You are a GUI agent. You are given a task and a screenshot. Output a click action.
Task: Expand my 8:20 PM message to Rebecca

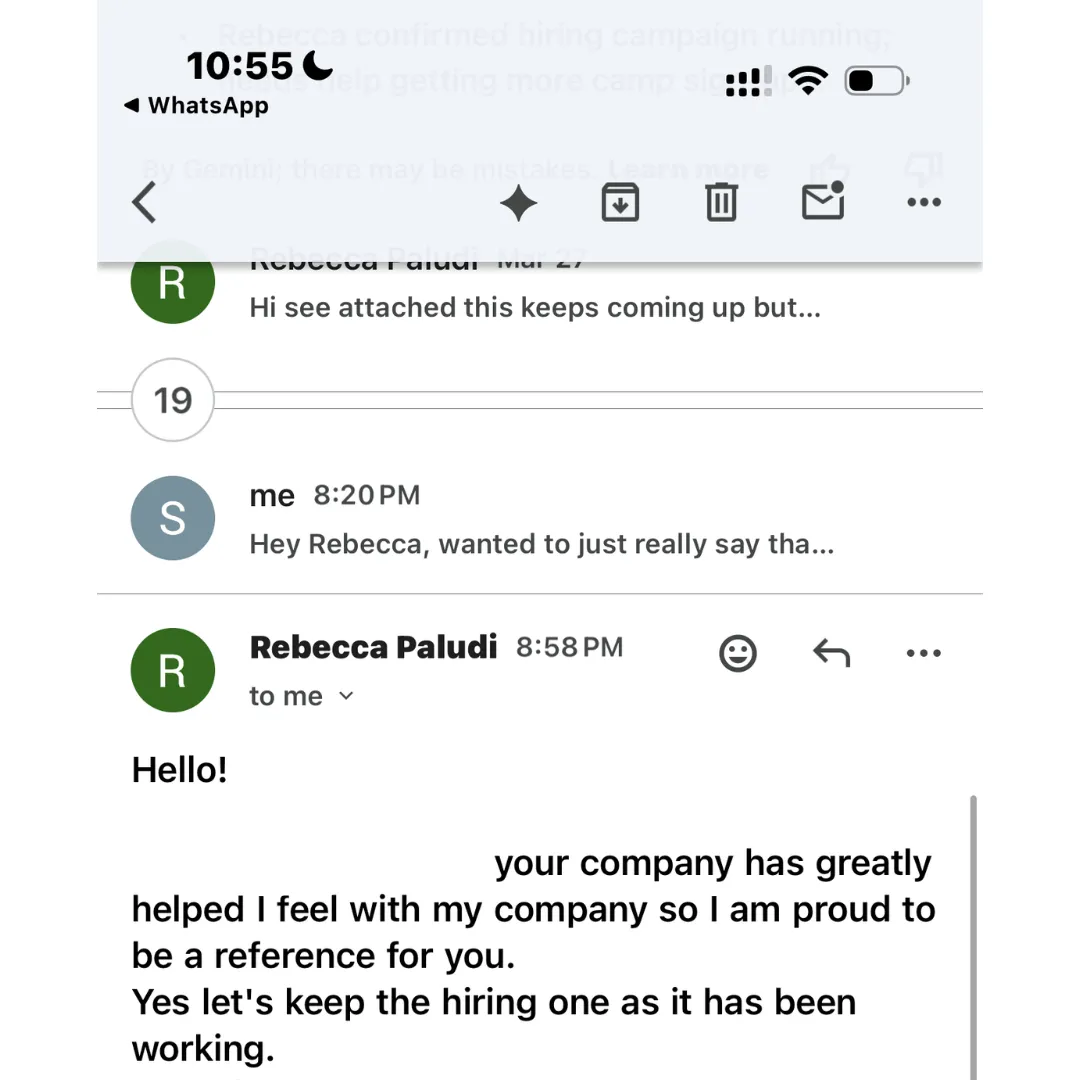(539, 519)
